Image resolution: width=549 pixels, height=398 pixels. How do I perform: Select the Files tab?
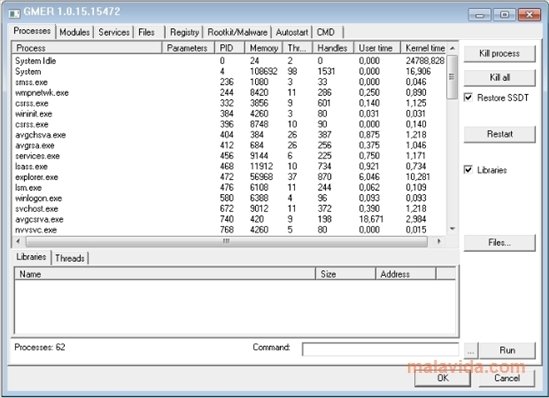tap(146, 32)
